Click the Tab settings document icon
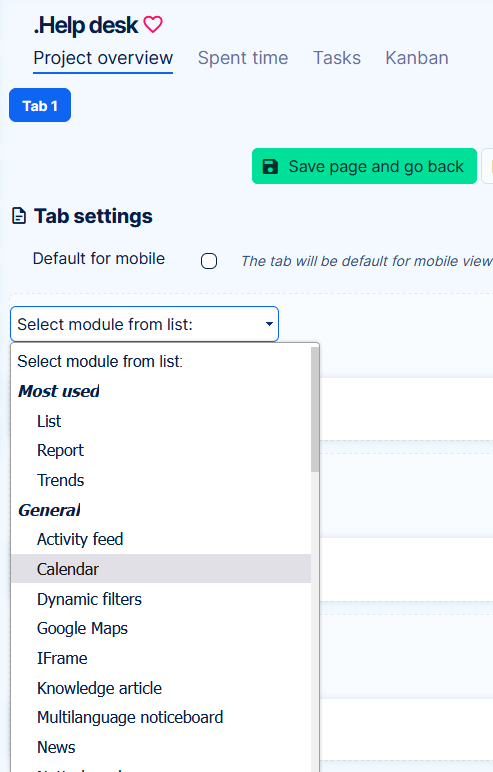493x772 pixels. [19, 216]
